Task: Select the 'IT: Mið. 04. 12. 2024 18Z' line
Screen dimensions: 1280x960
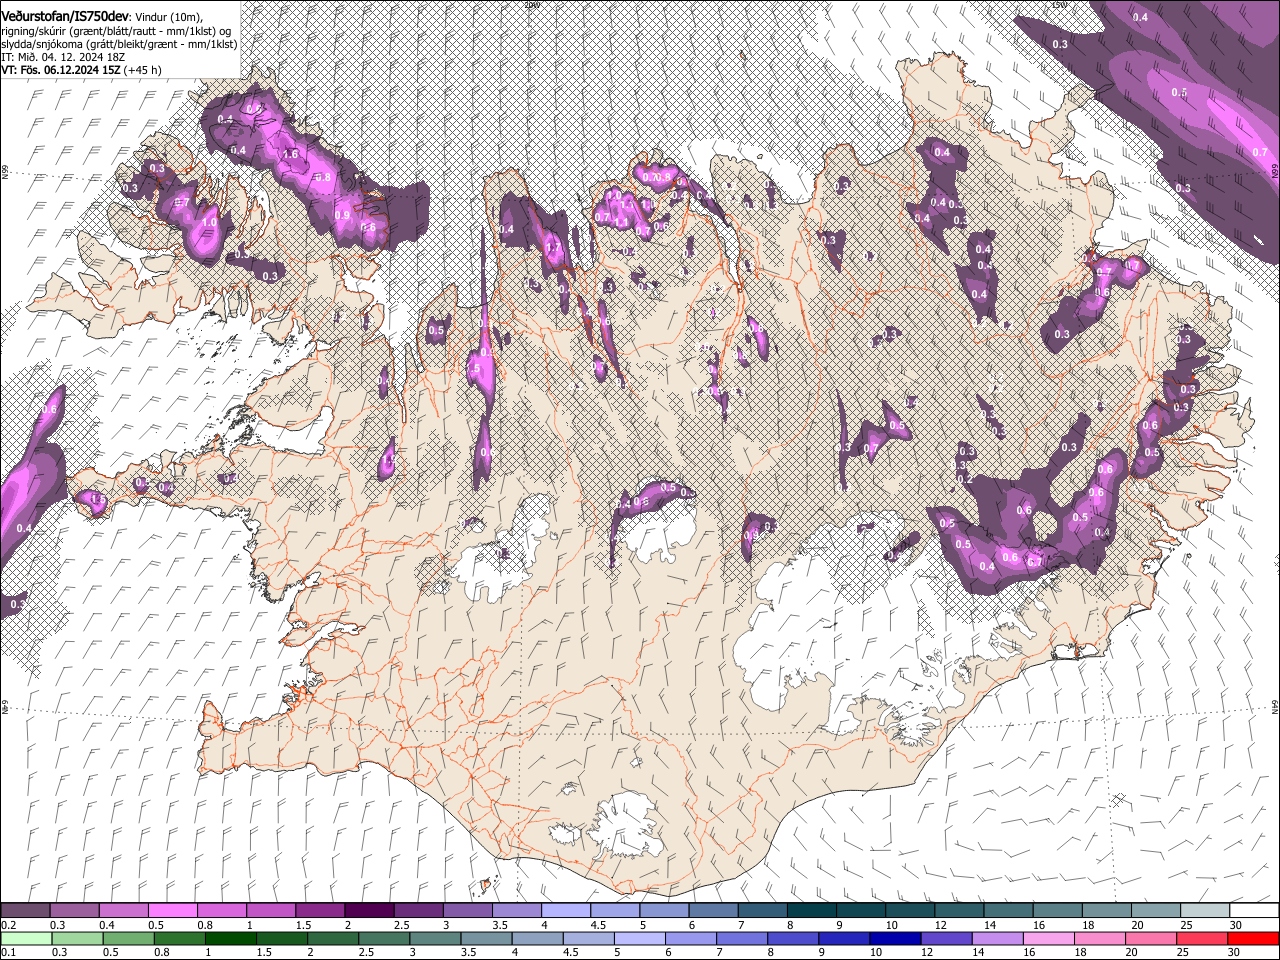Action: pos(63,57)
